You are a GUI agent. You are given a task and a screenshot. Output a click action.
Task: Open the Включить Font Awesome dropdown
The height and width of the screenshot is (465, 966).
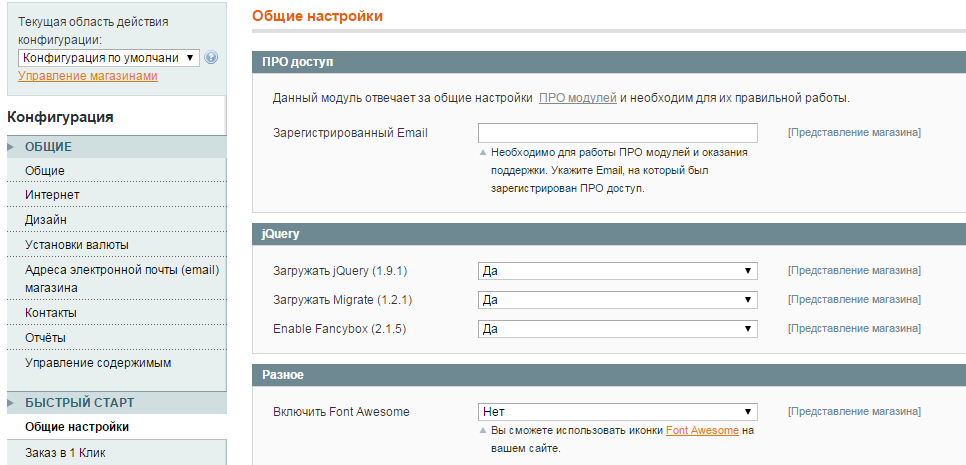(x=617, y=412)
